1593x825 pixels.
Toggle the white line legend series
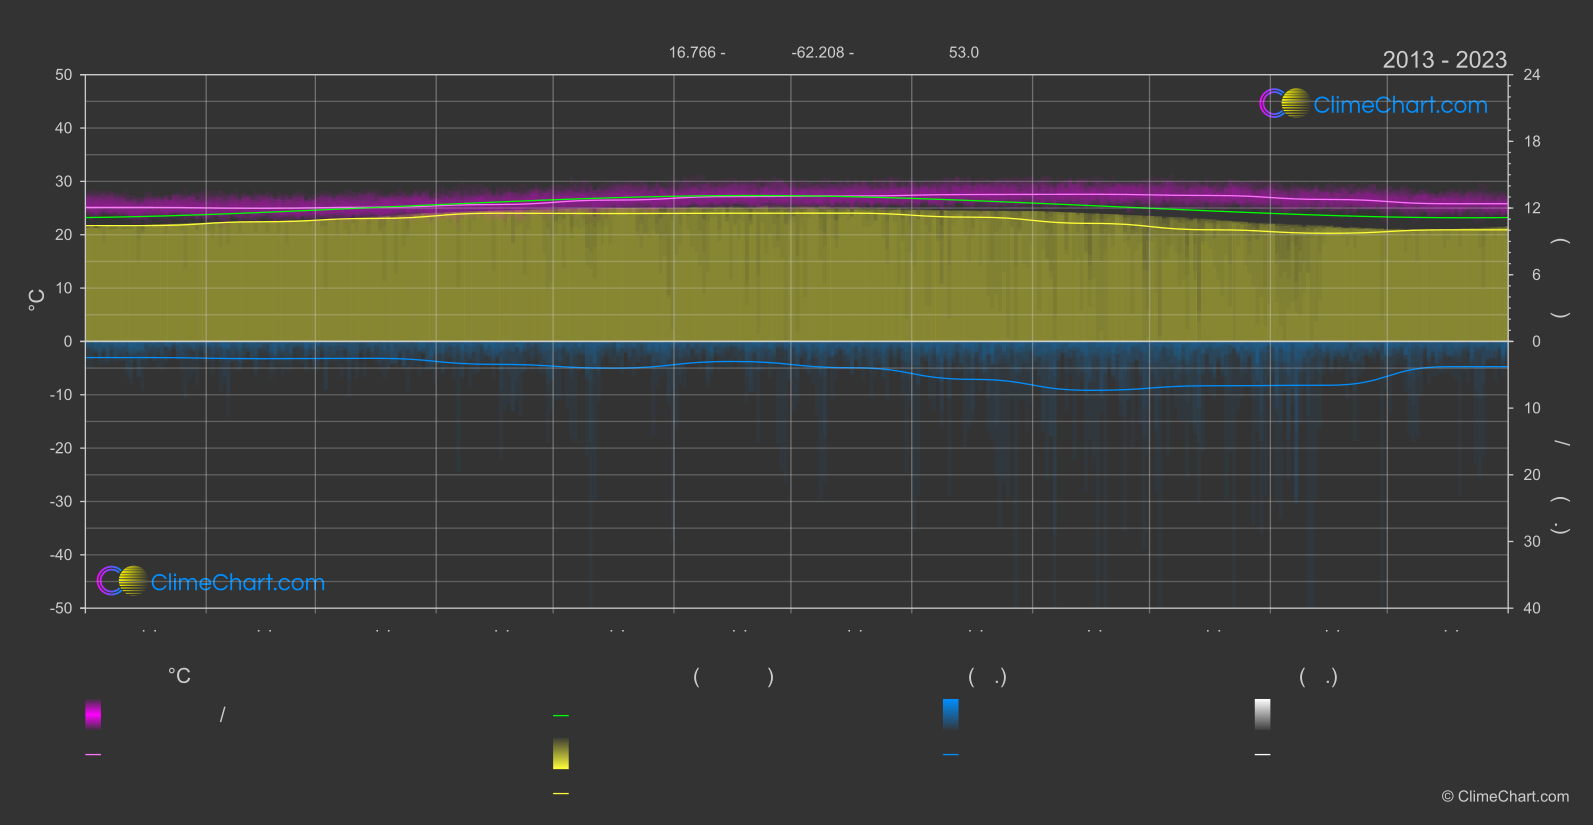(x=1262, y=755)
